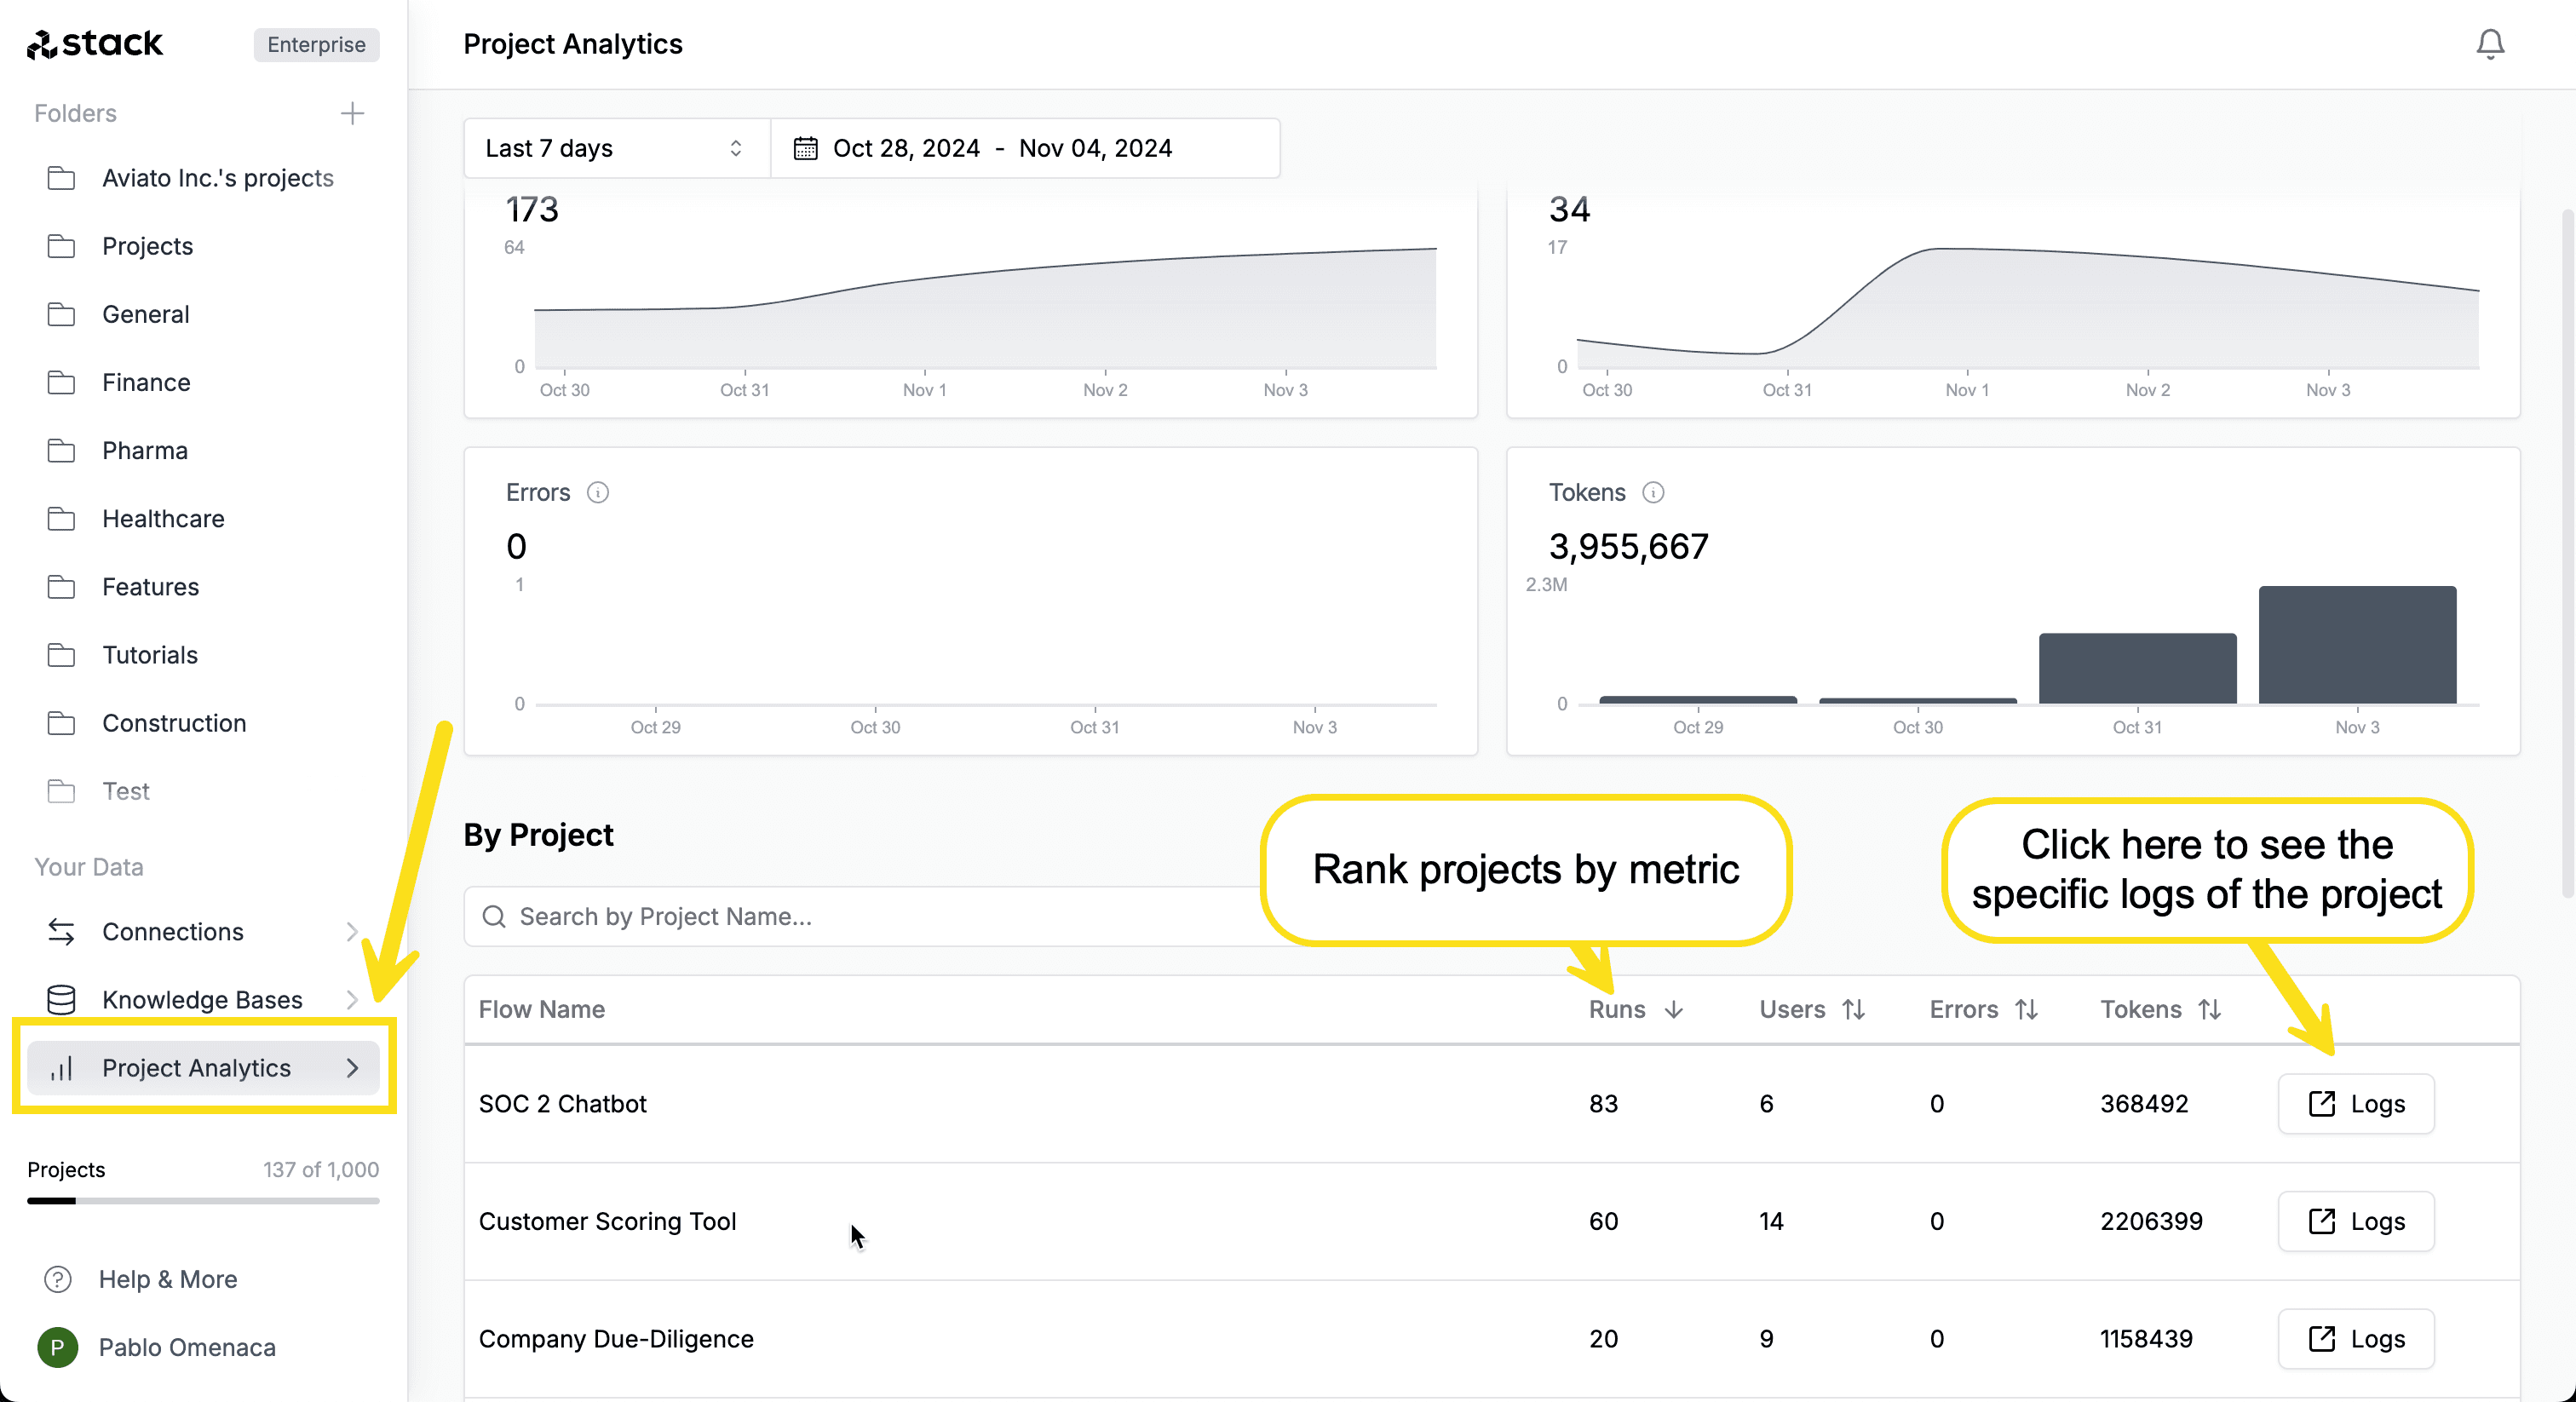Image resolution: width=2576 pixels, height=1402 pixels.
Task: Click the Help & More question icon
Action: point(58,1279)
